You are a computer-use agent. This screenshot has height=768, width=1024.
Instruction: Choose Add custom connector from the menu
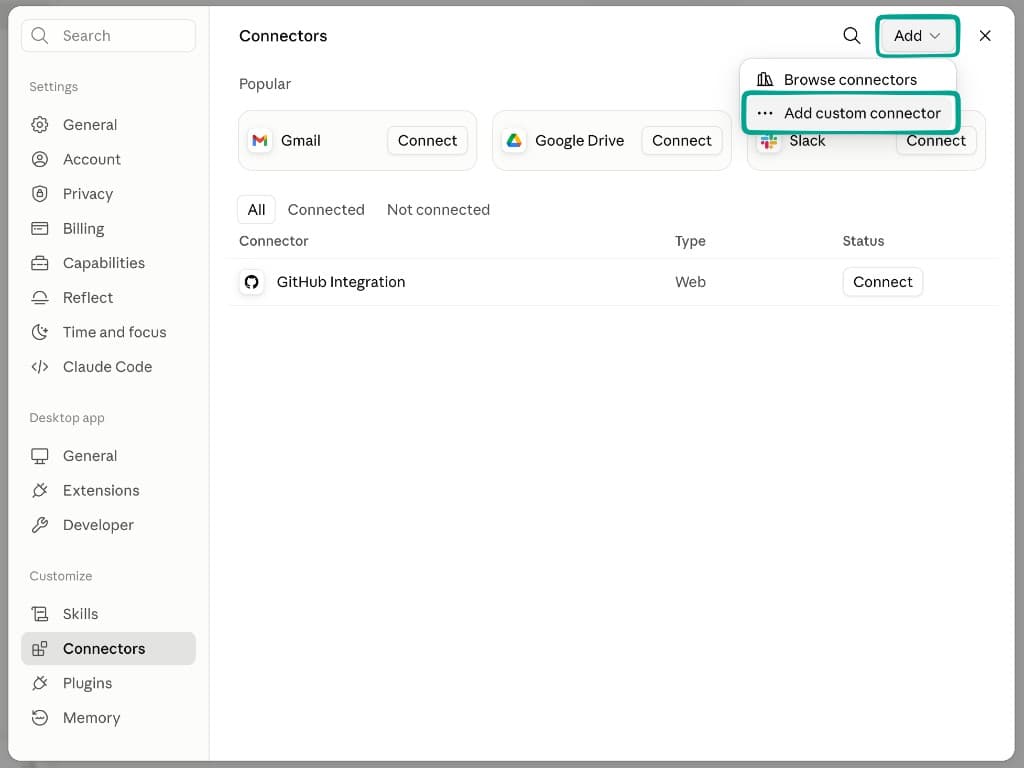849,114
